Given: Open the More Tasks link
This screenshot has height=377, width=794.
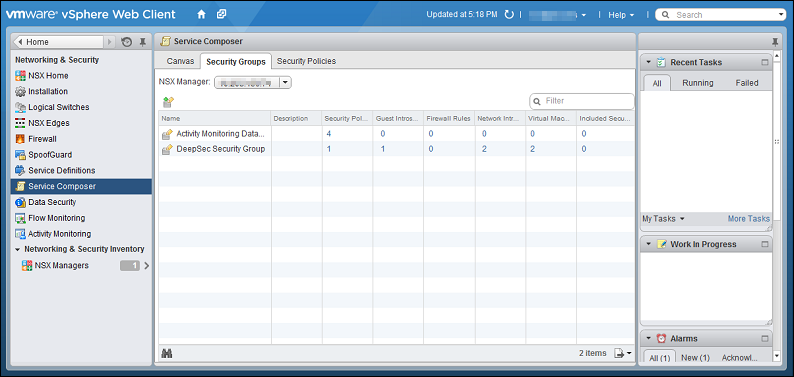Looking at the screenshot, I should coord(748,219).
